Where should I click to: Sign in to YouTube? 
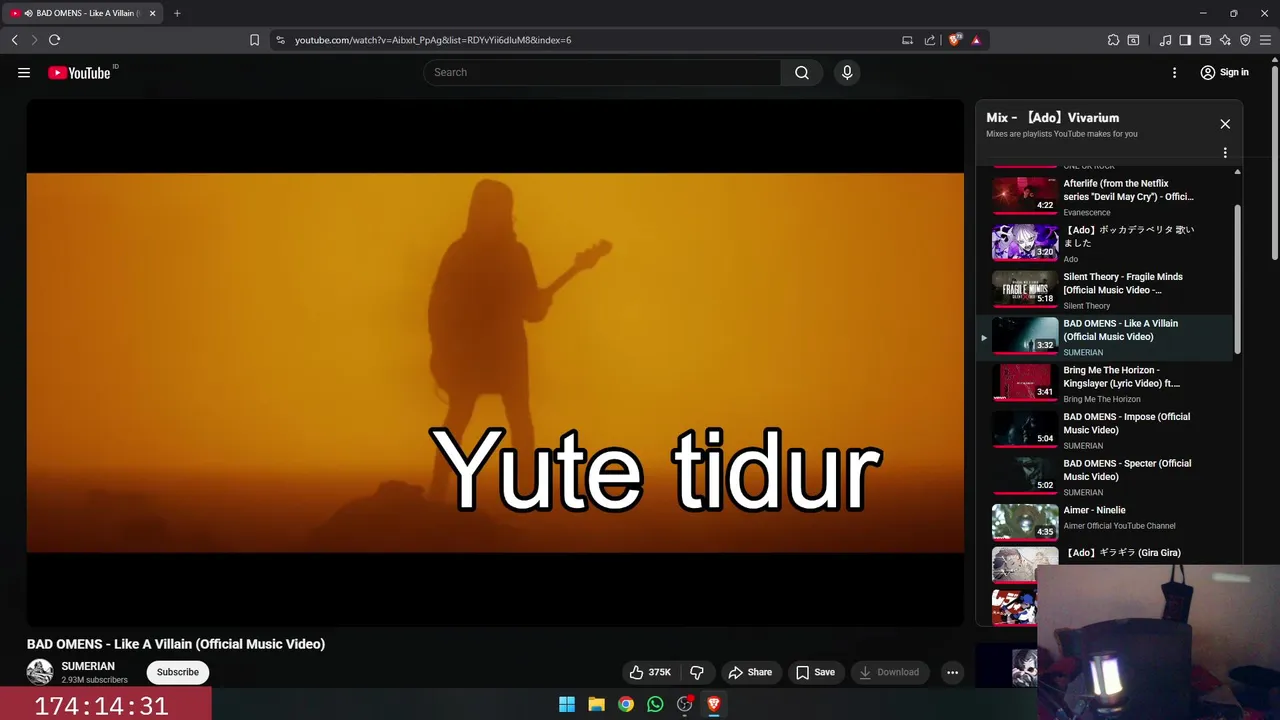point(1225,72)
